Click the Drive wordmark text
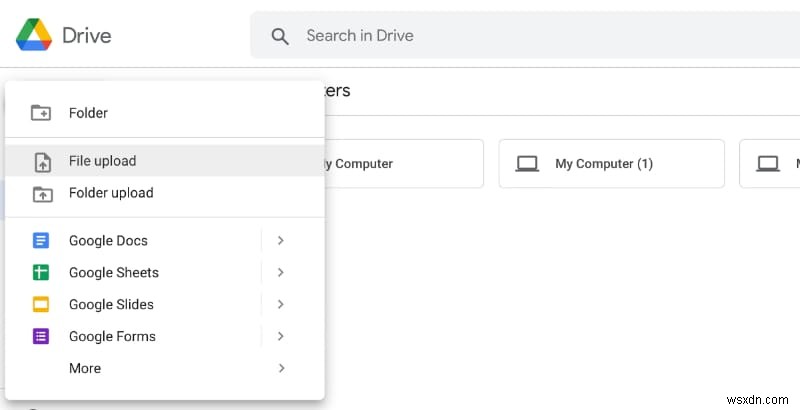This screenshot has height=410, width=800. click(x=87, y=36)
